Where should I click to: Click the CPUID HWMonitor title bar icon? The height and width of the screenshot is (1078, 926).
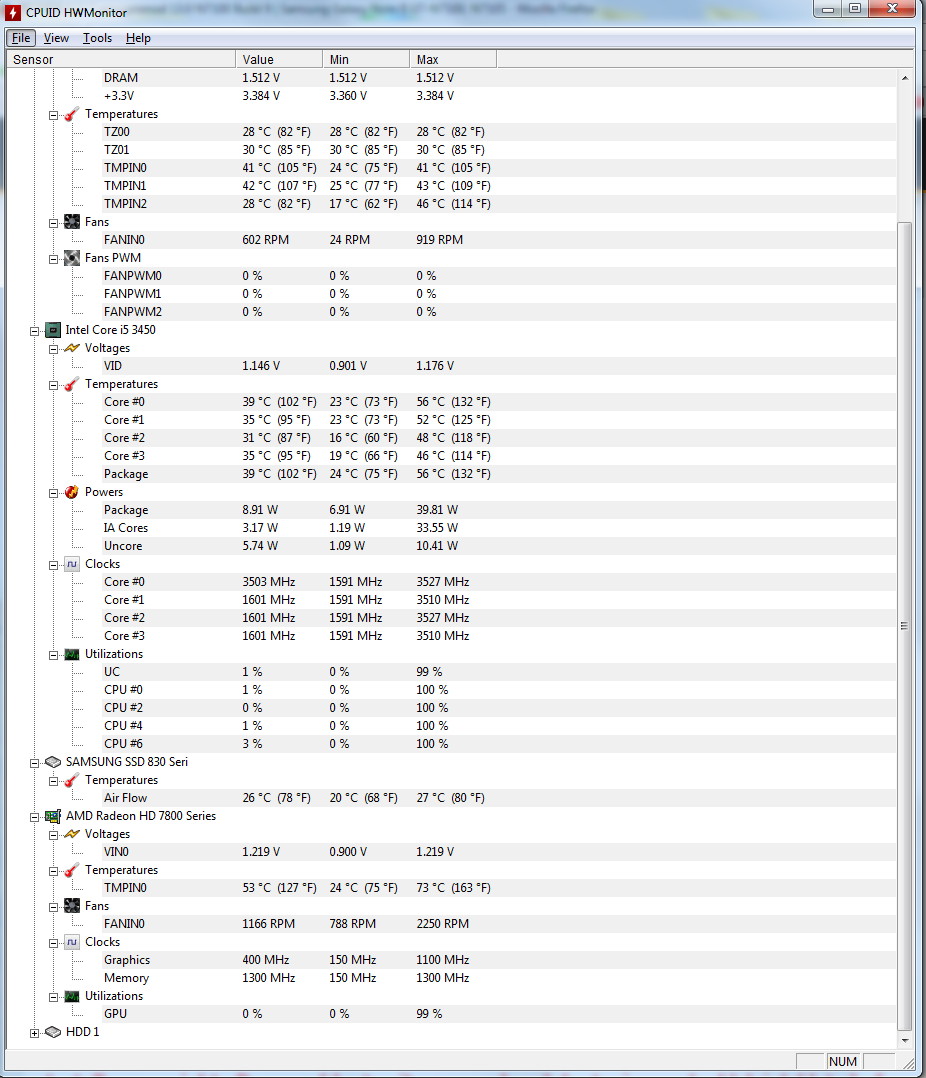(x=12, y=12)
